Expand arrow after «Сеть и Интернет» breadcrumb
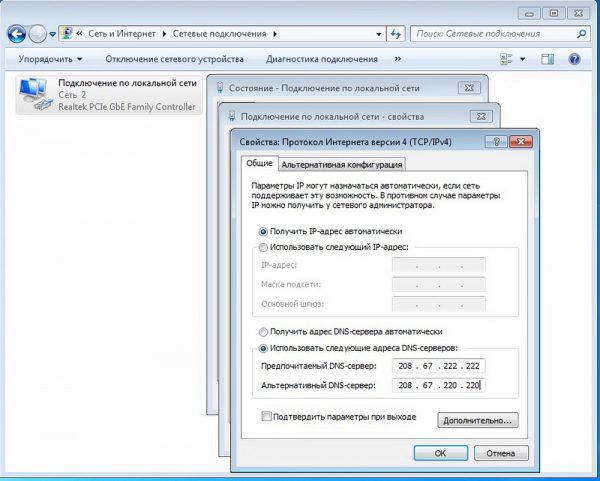The height and width of the screenshot is (481, 600). (x=164, y=34)
